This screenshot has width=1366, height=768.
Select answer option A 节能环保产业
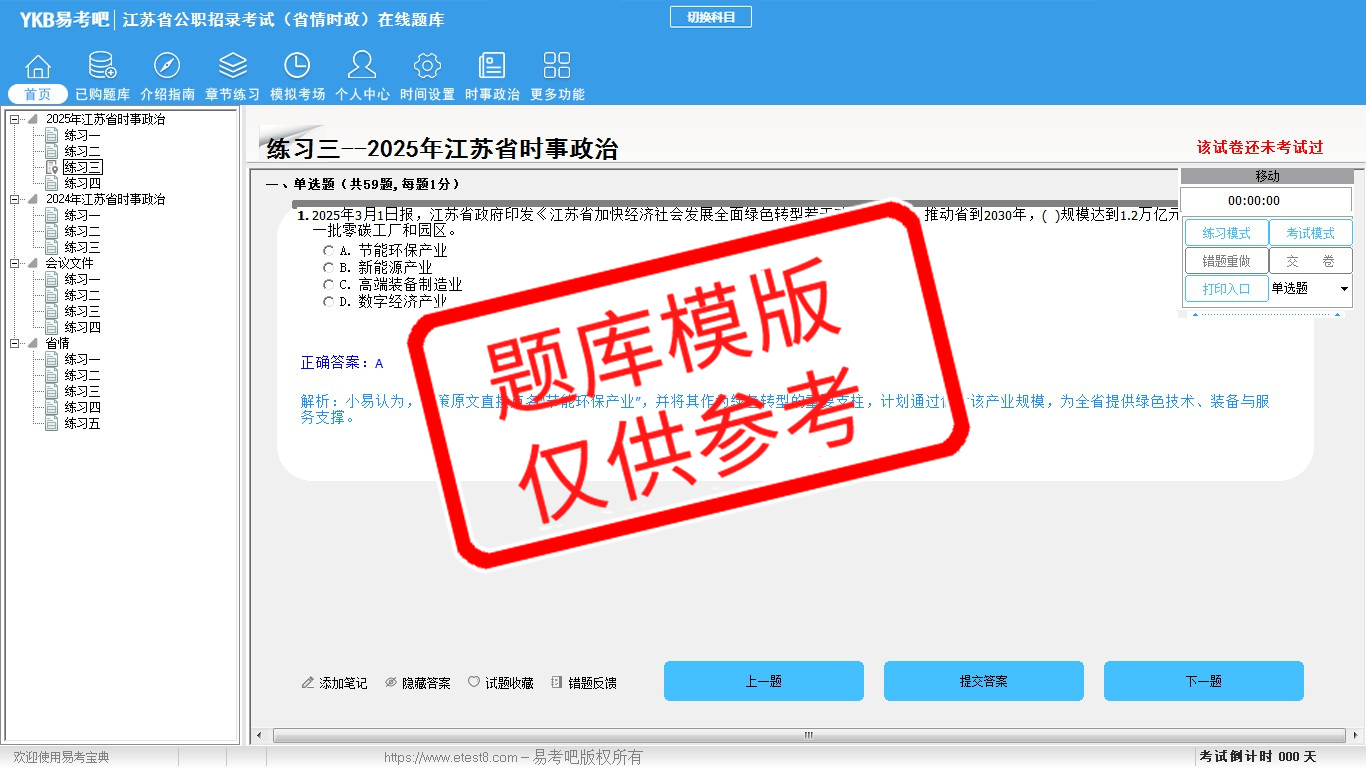coord(329,251)
